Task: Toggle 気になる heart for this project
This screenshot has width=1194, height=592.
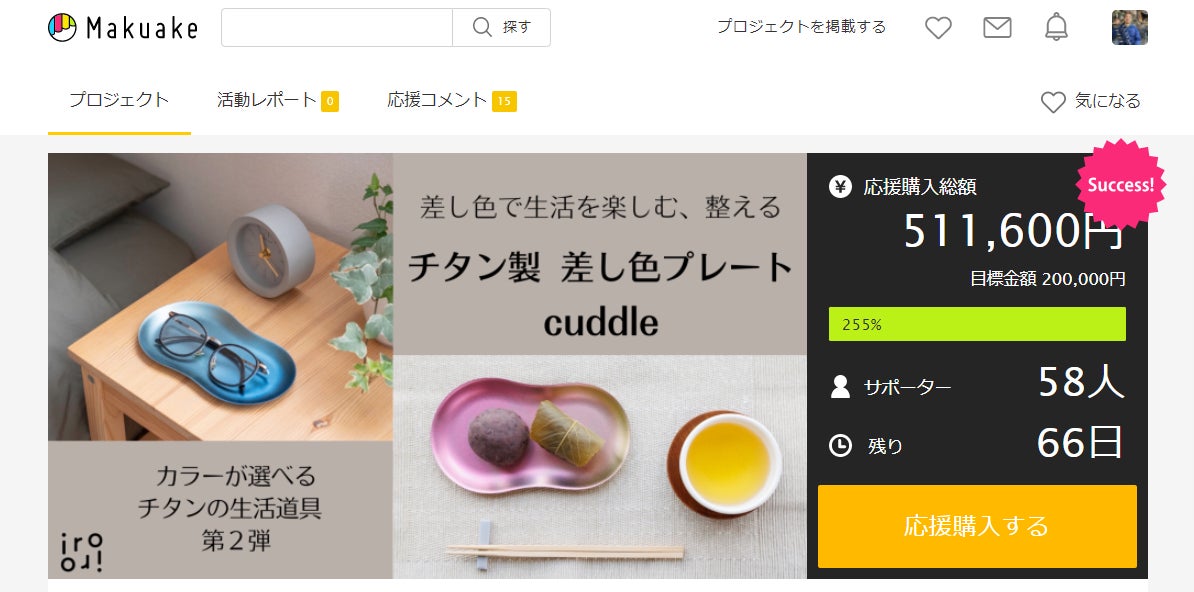Action: [1090, 101]
